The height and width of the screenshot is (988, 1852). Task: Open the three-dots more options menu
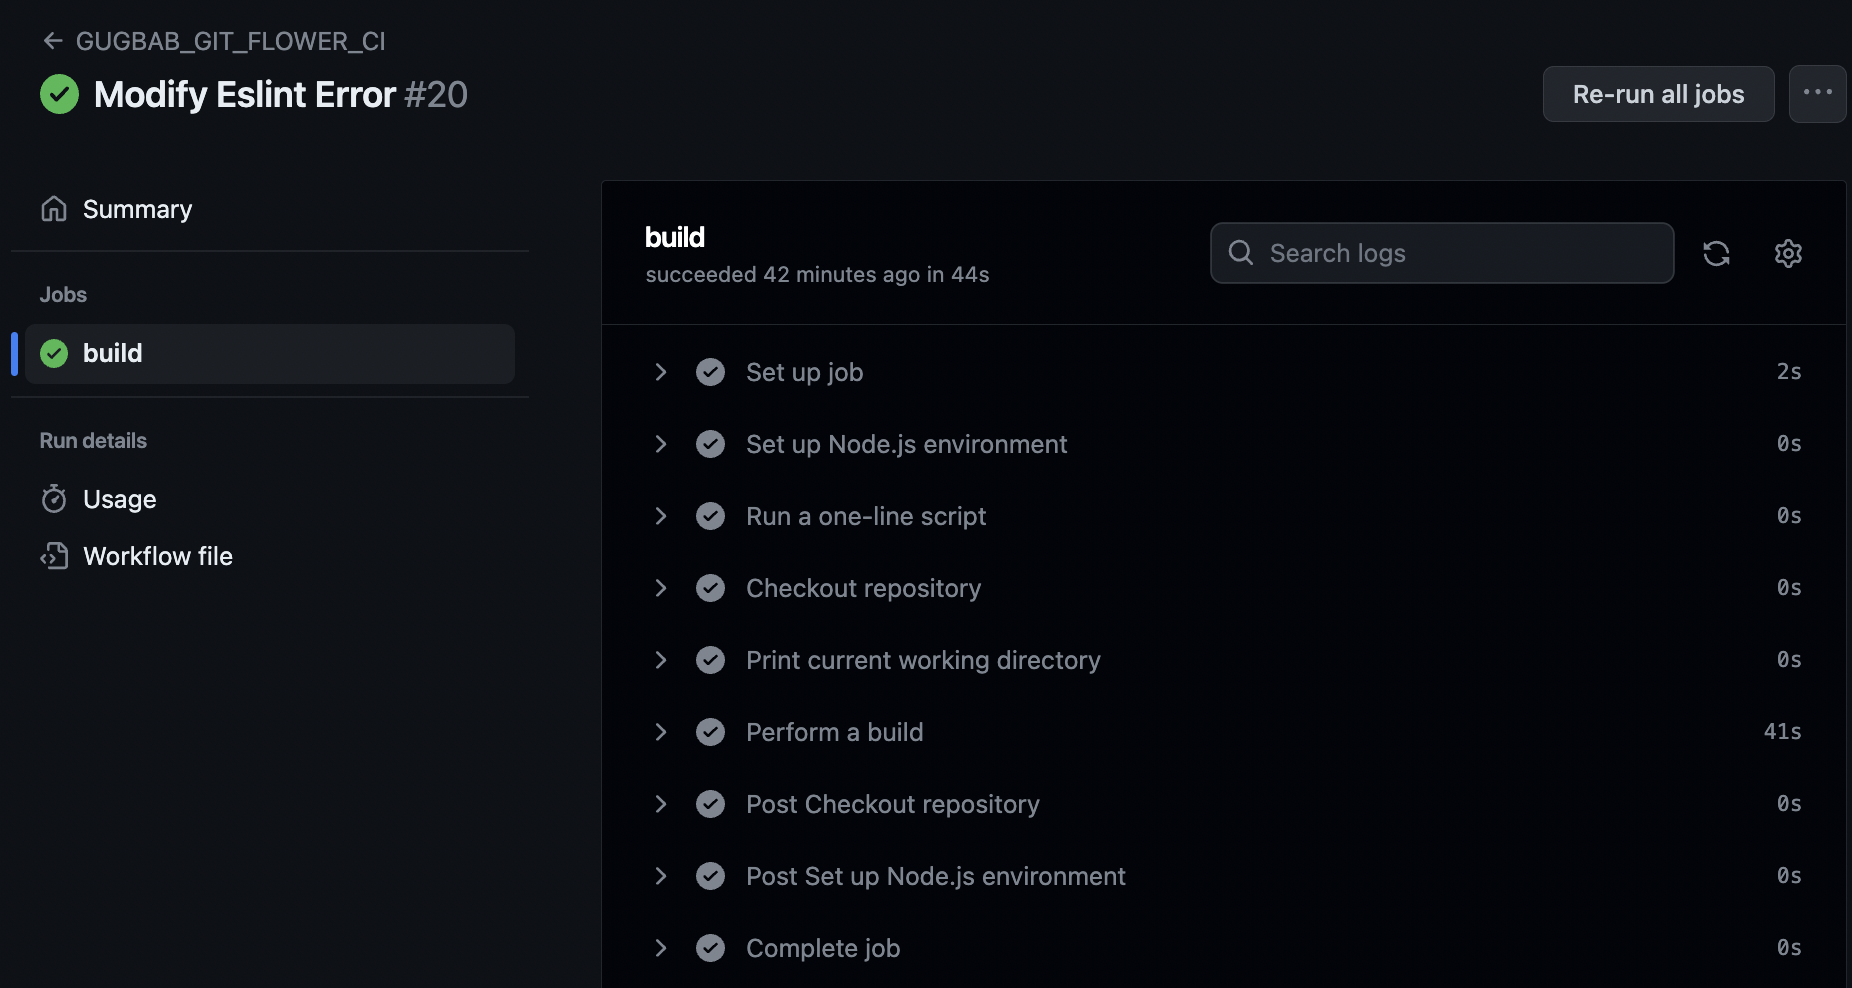(1817, 94)
